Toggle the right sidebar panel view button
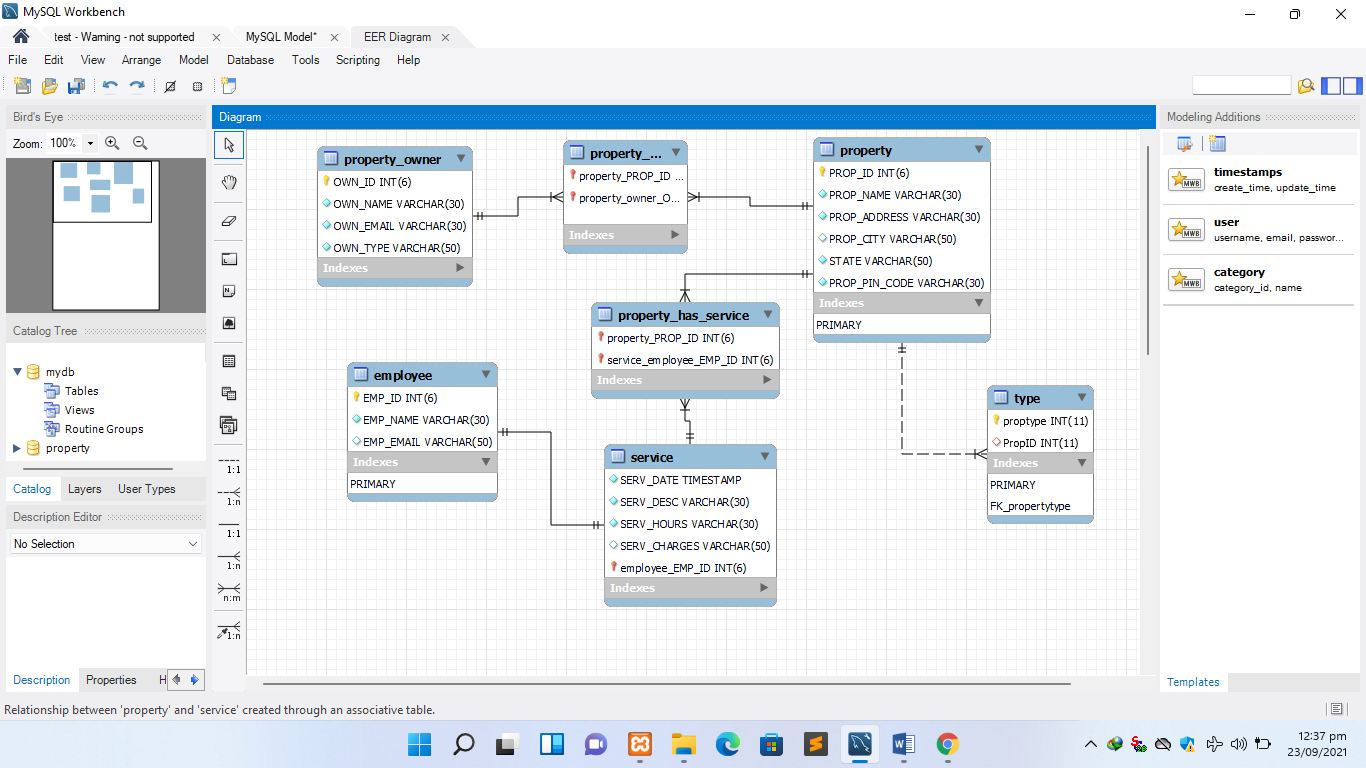 pos(1352,86)
